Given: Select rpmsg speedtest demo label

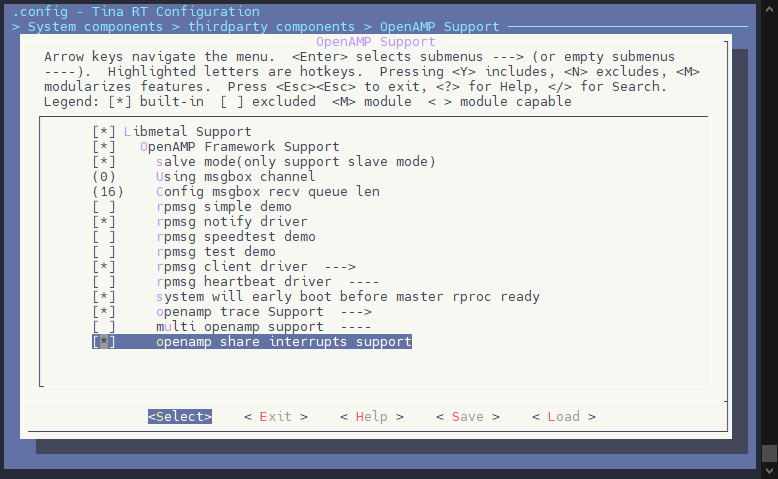Looking at the screenshot, I should coord(236,236).
